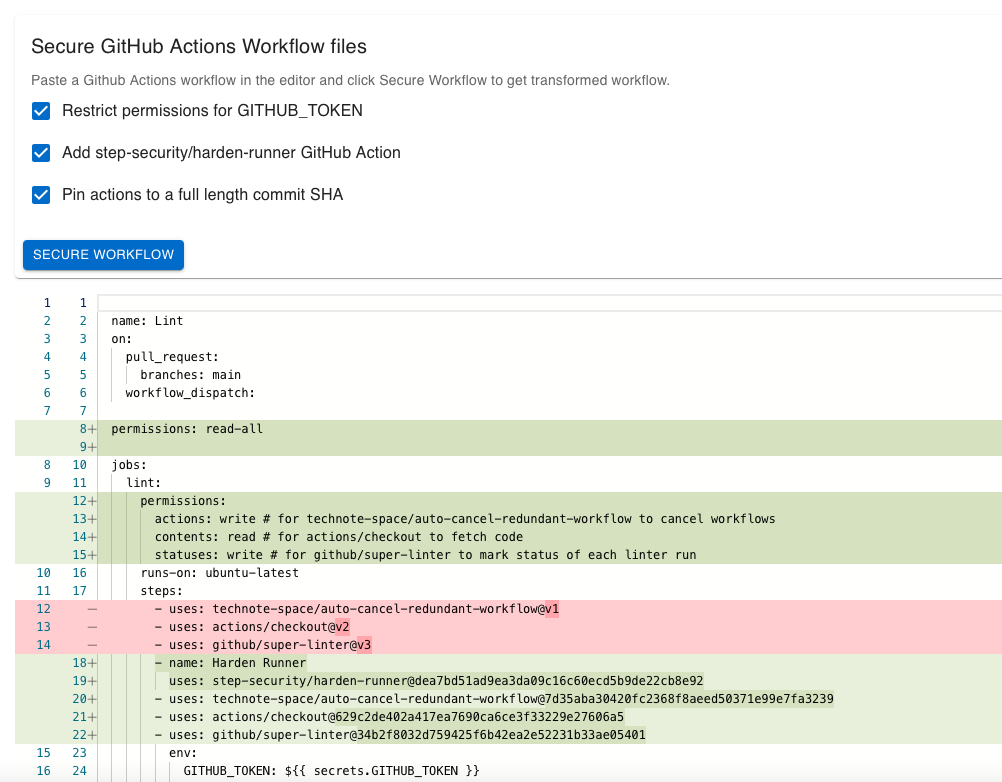Click the GITHUB_TOKEN secrets env line
This screenshot has width=1002, height=782.
(x=331, y=771)
